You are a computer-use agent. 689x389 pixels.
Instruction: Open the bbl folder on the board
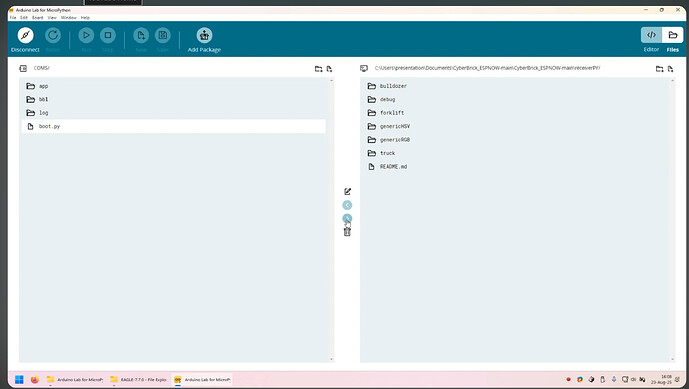[x=174, y=99]
